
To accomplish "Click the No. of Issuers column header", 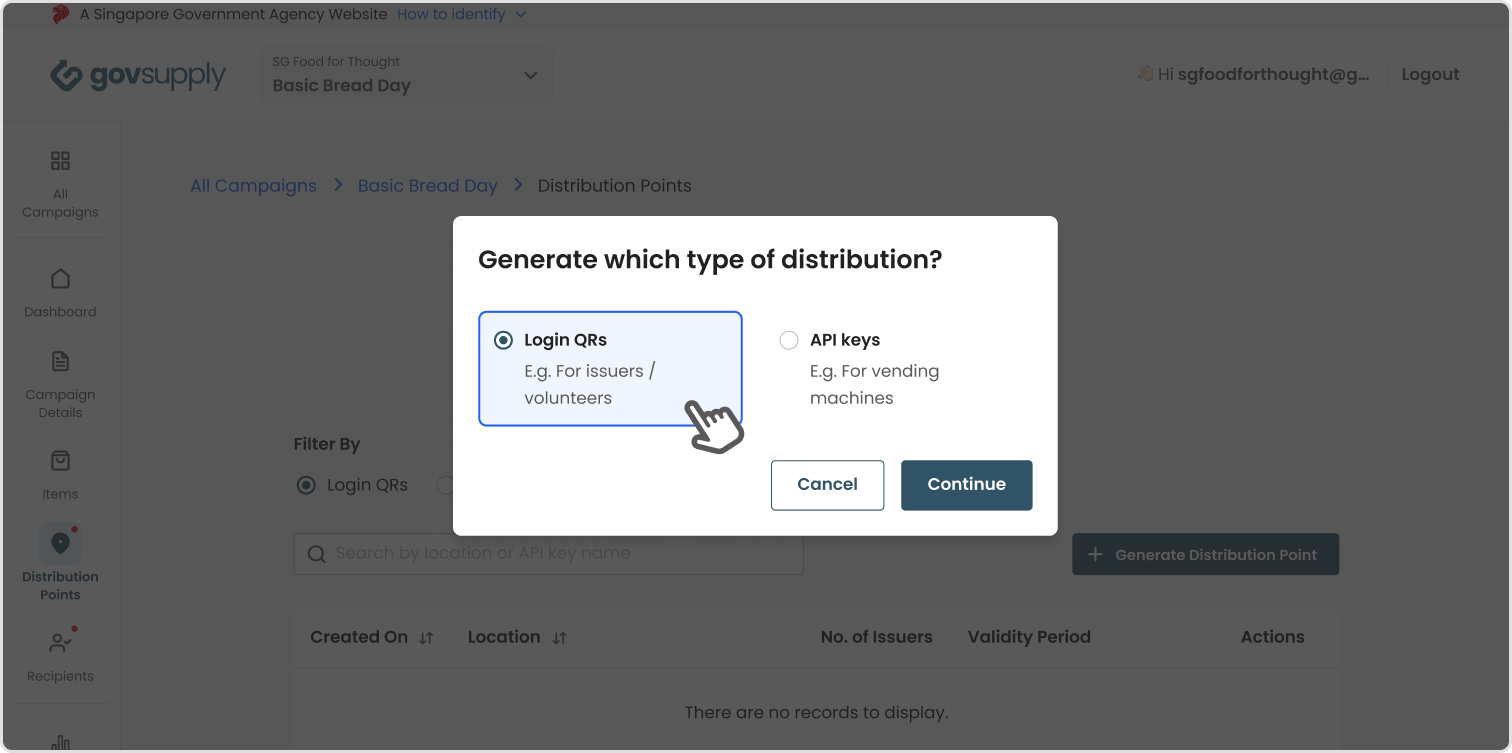I will [876, 637].
